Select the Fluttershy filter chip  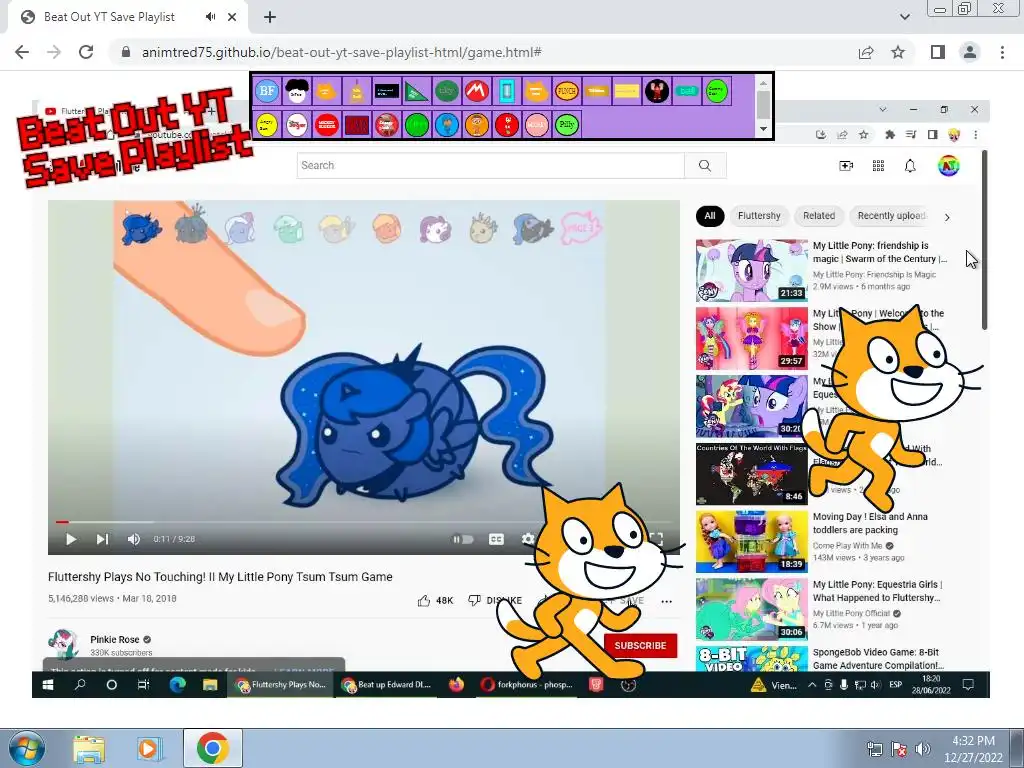tap(759, 216)
